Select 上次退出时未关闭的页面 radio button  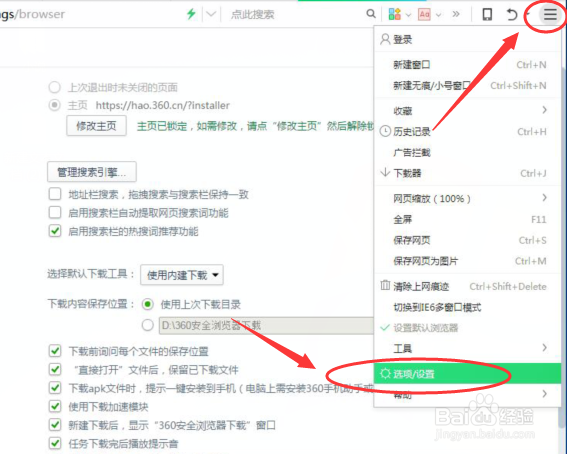(x=55, y=87)
